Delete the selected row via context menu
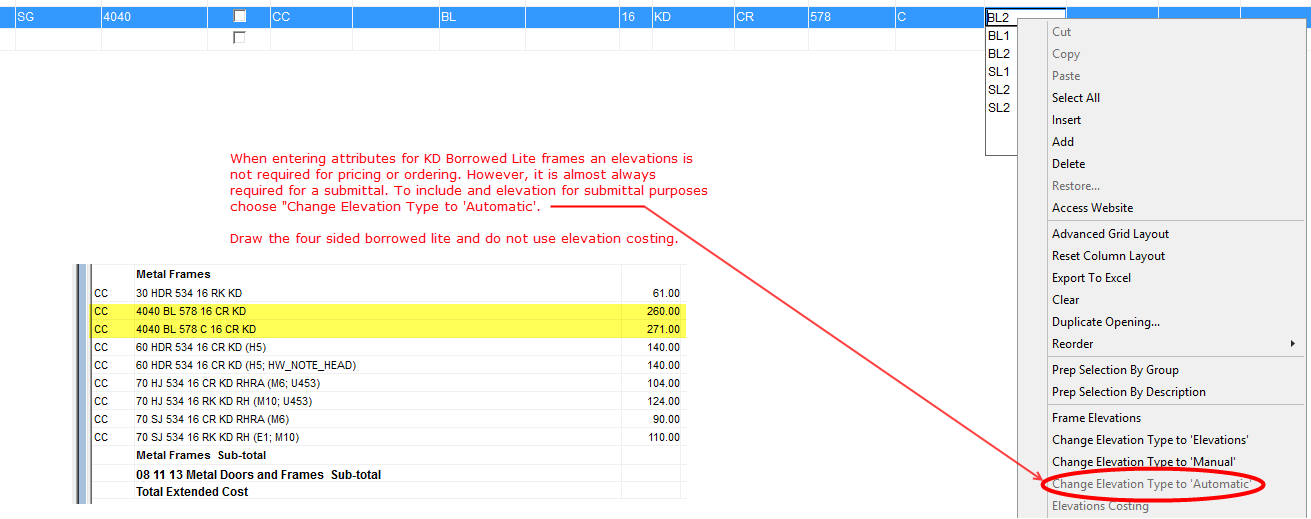This screenshot has width=1311, height=519. point(1068,164)
